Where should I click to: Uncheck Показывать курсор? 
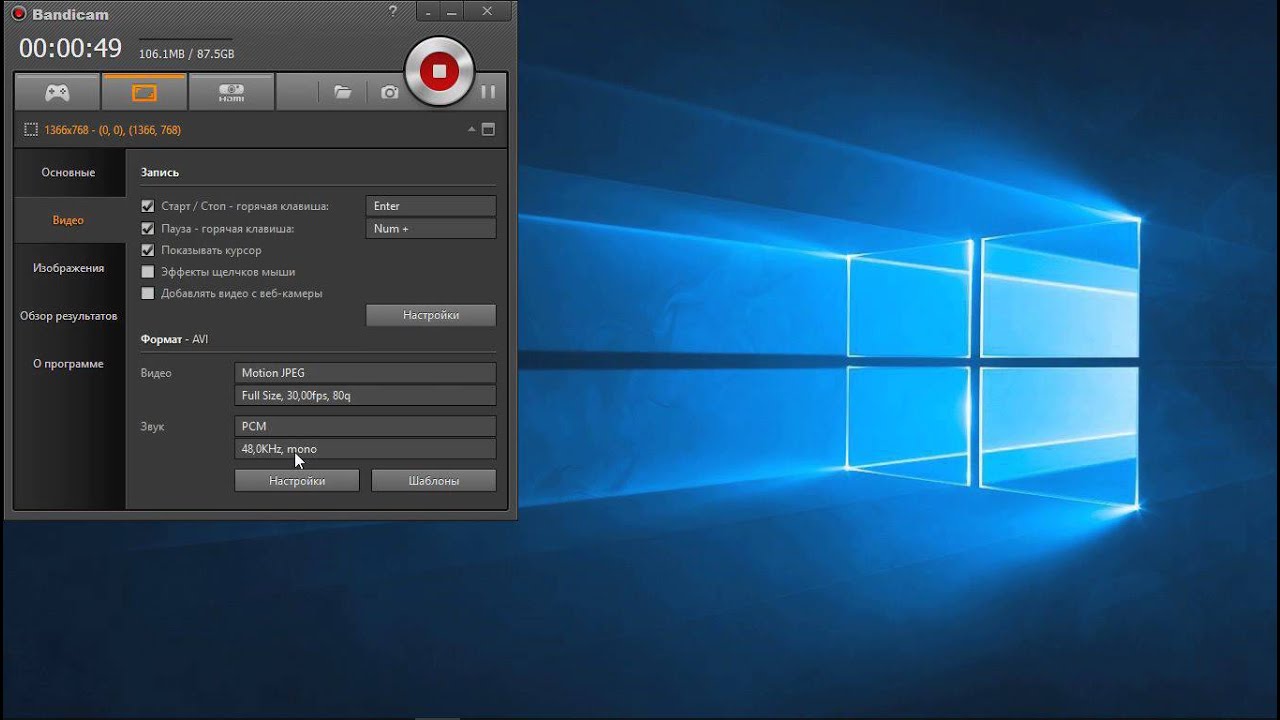[148, 250]
